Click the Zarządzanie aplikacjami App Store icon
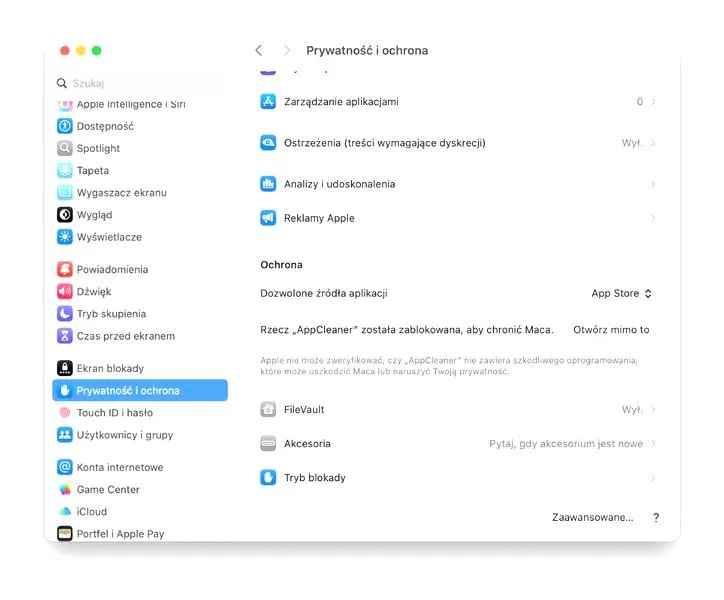 point(268,101)
